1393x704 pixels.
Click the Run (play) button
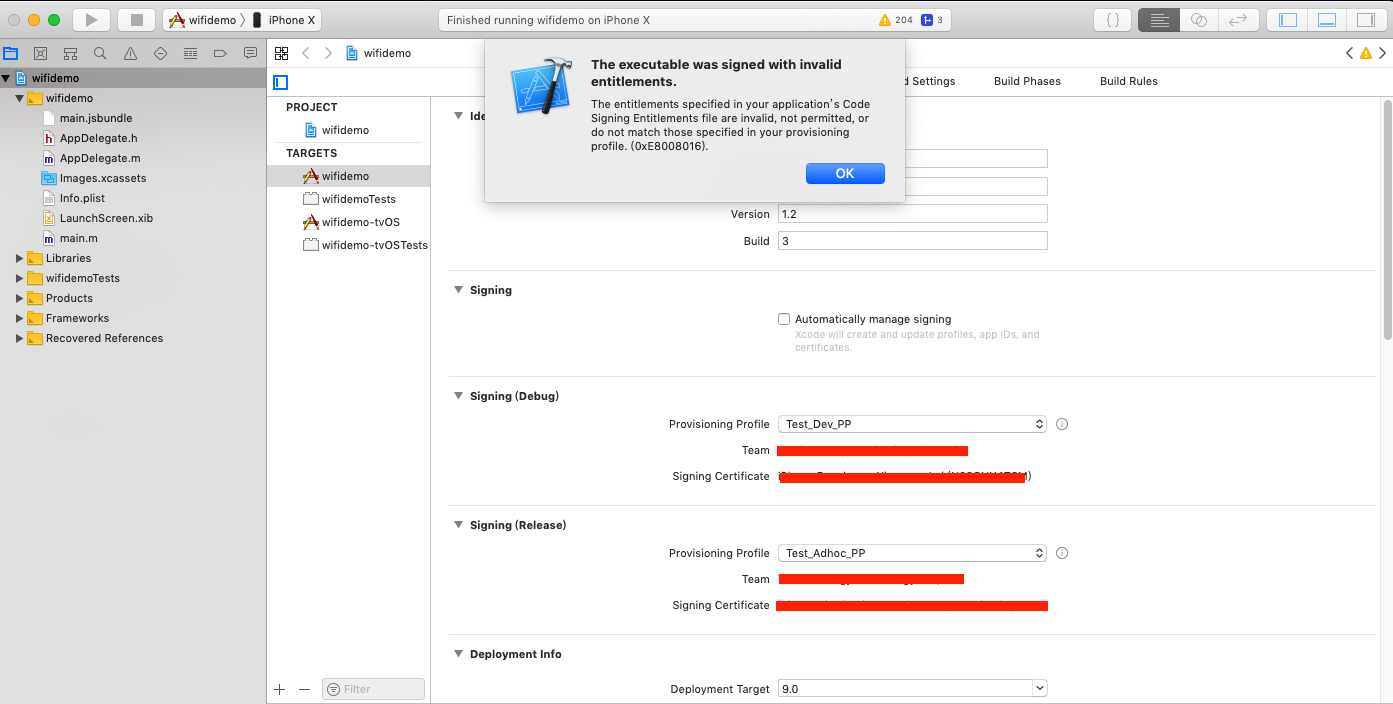91,20
